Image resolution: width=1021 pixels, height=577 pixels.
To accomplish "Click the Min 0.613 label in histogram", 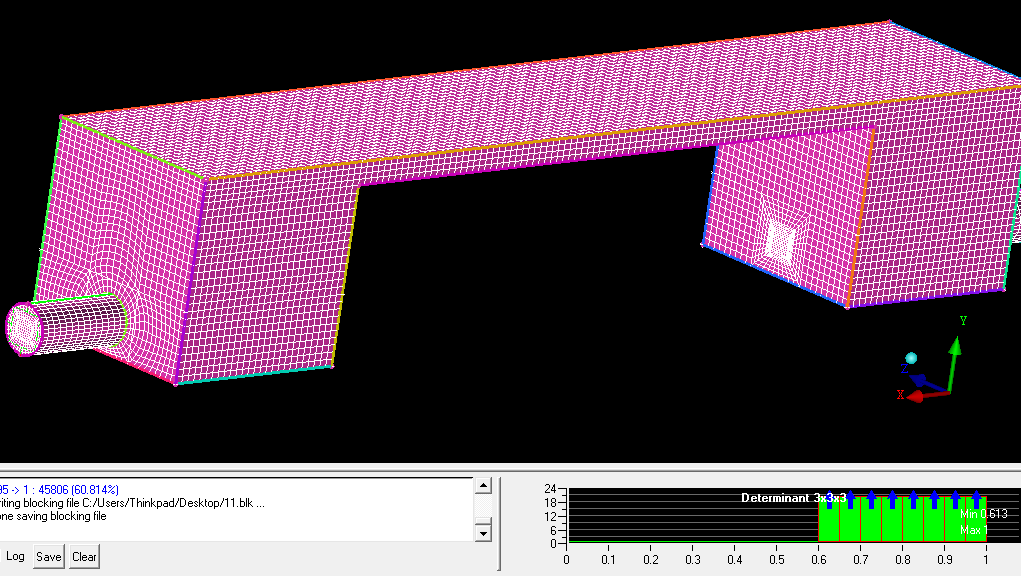I will 984,514.
